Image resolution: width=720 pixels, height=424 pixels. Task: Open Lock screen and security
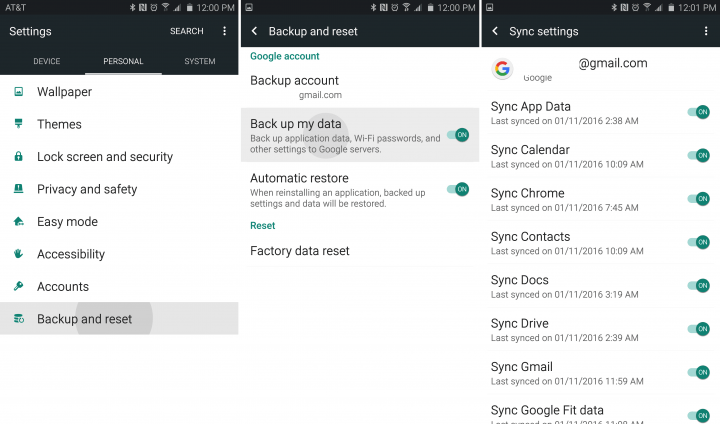(119, 157)
